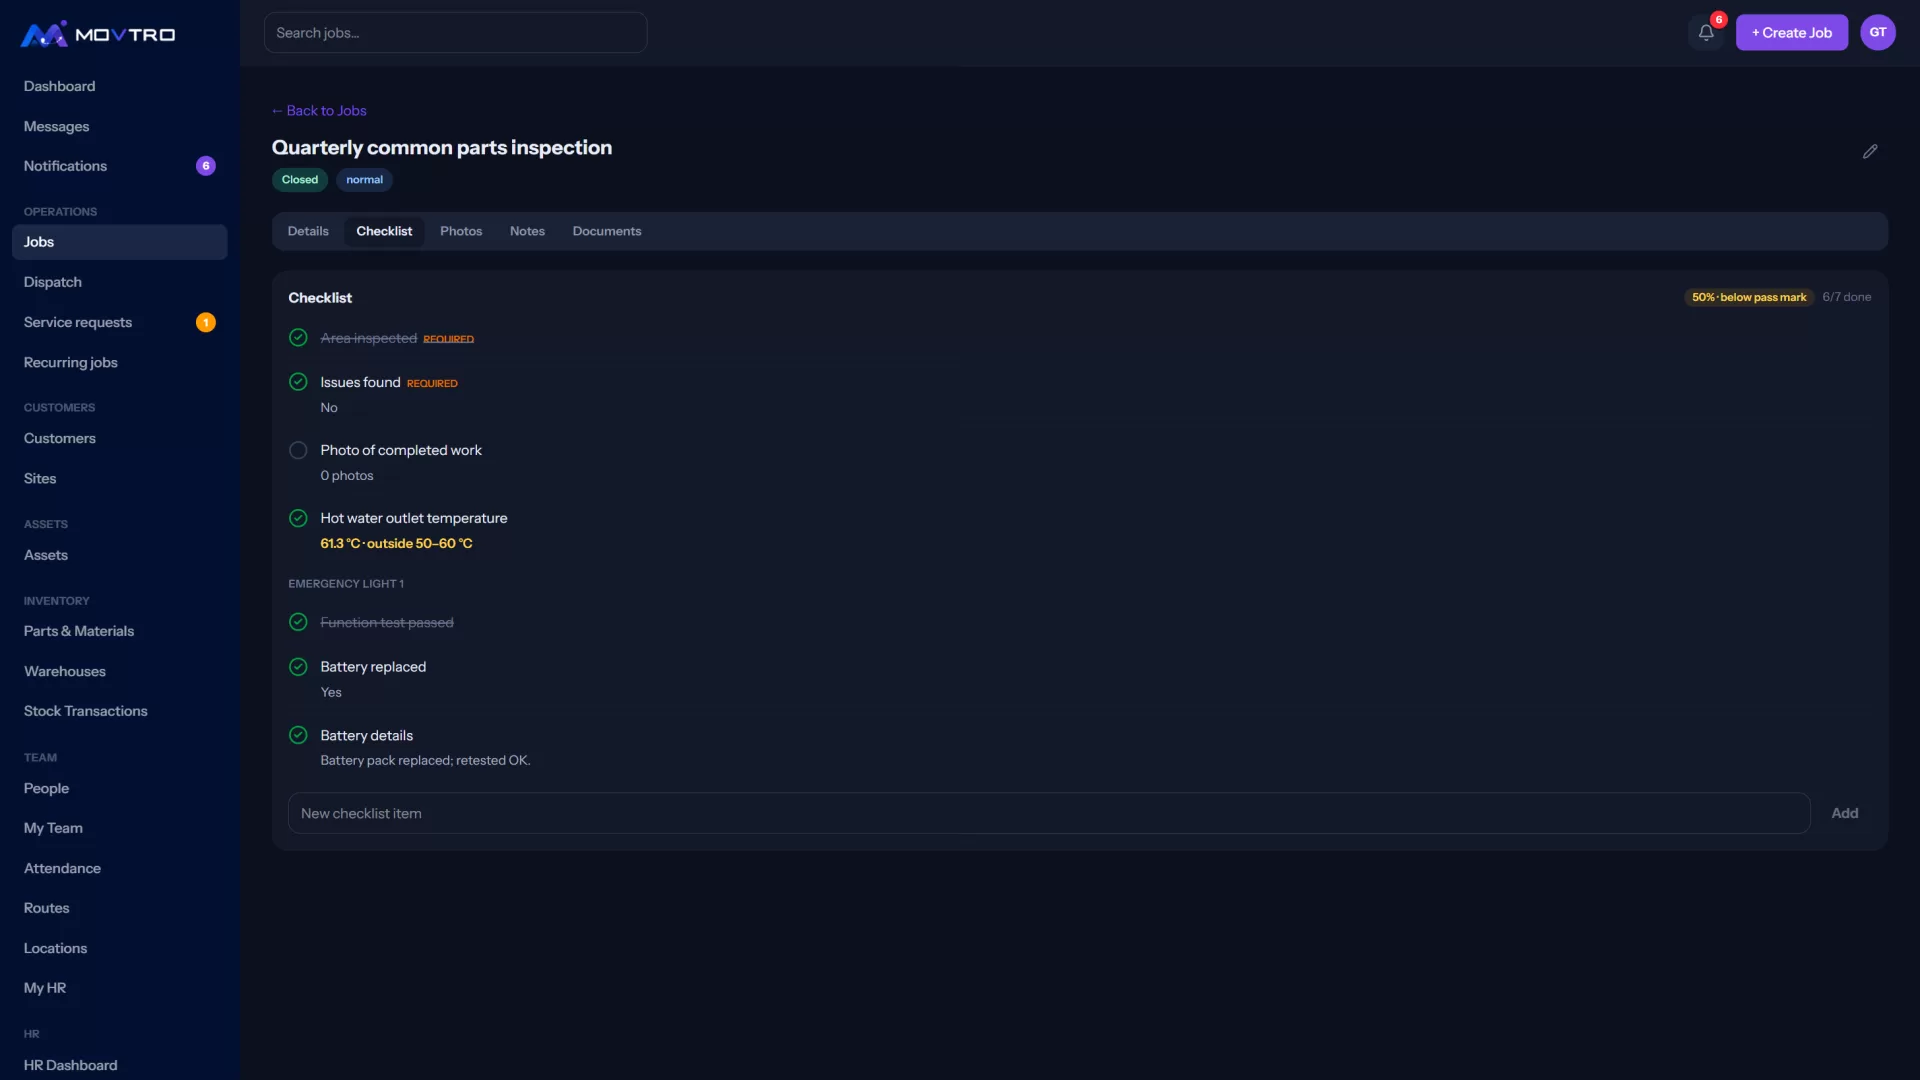Open People in the Team section
Viewport: 1920px width, 1080px height.
point(120,788)
